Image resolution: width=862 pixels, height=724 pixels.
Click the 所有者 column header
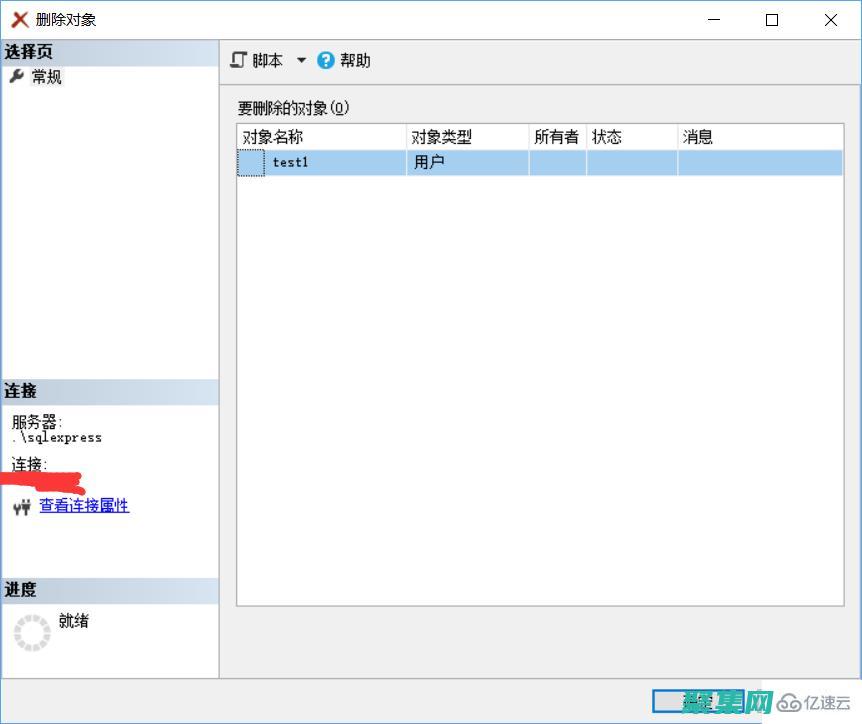point(556,137)
